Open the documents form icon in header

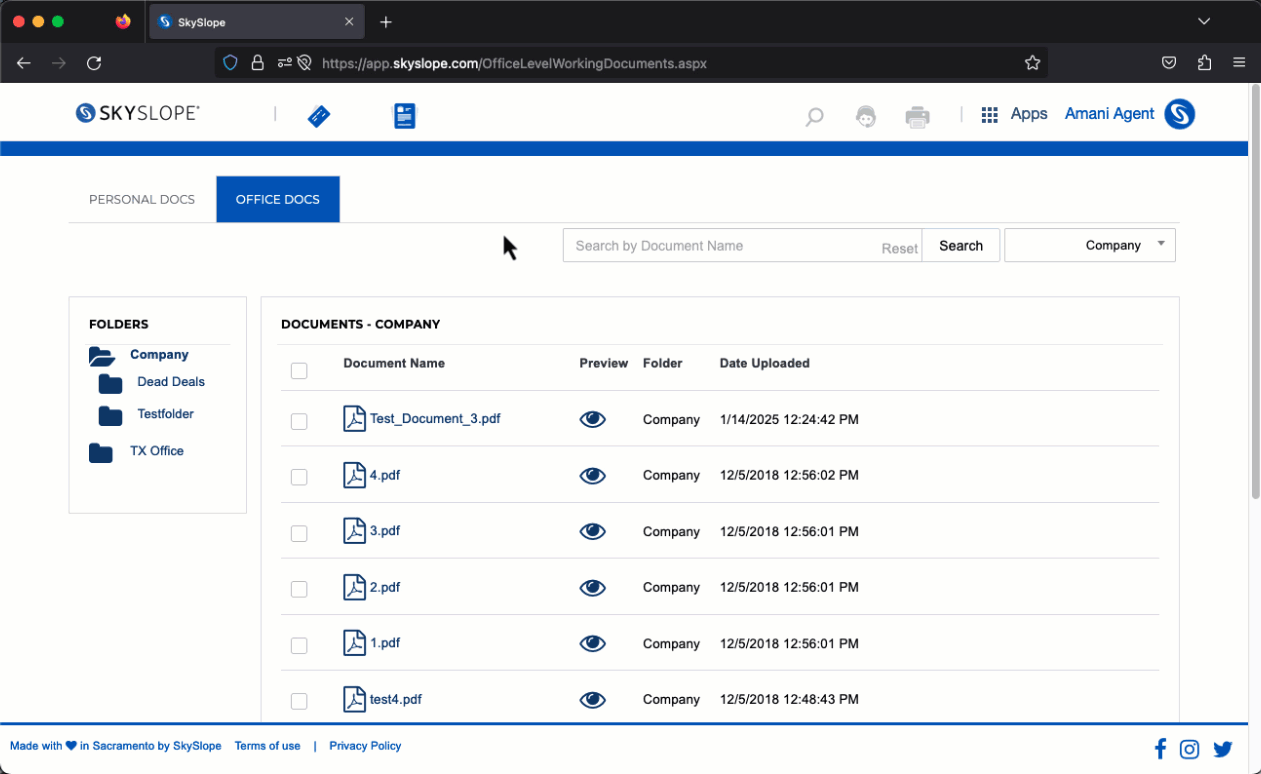(x=404, y=116)
